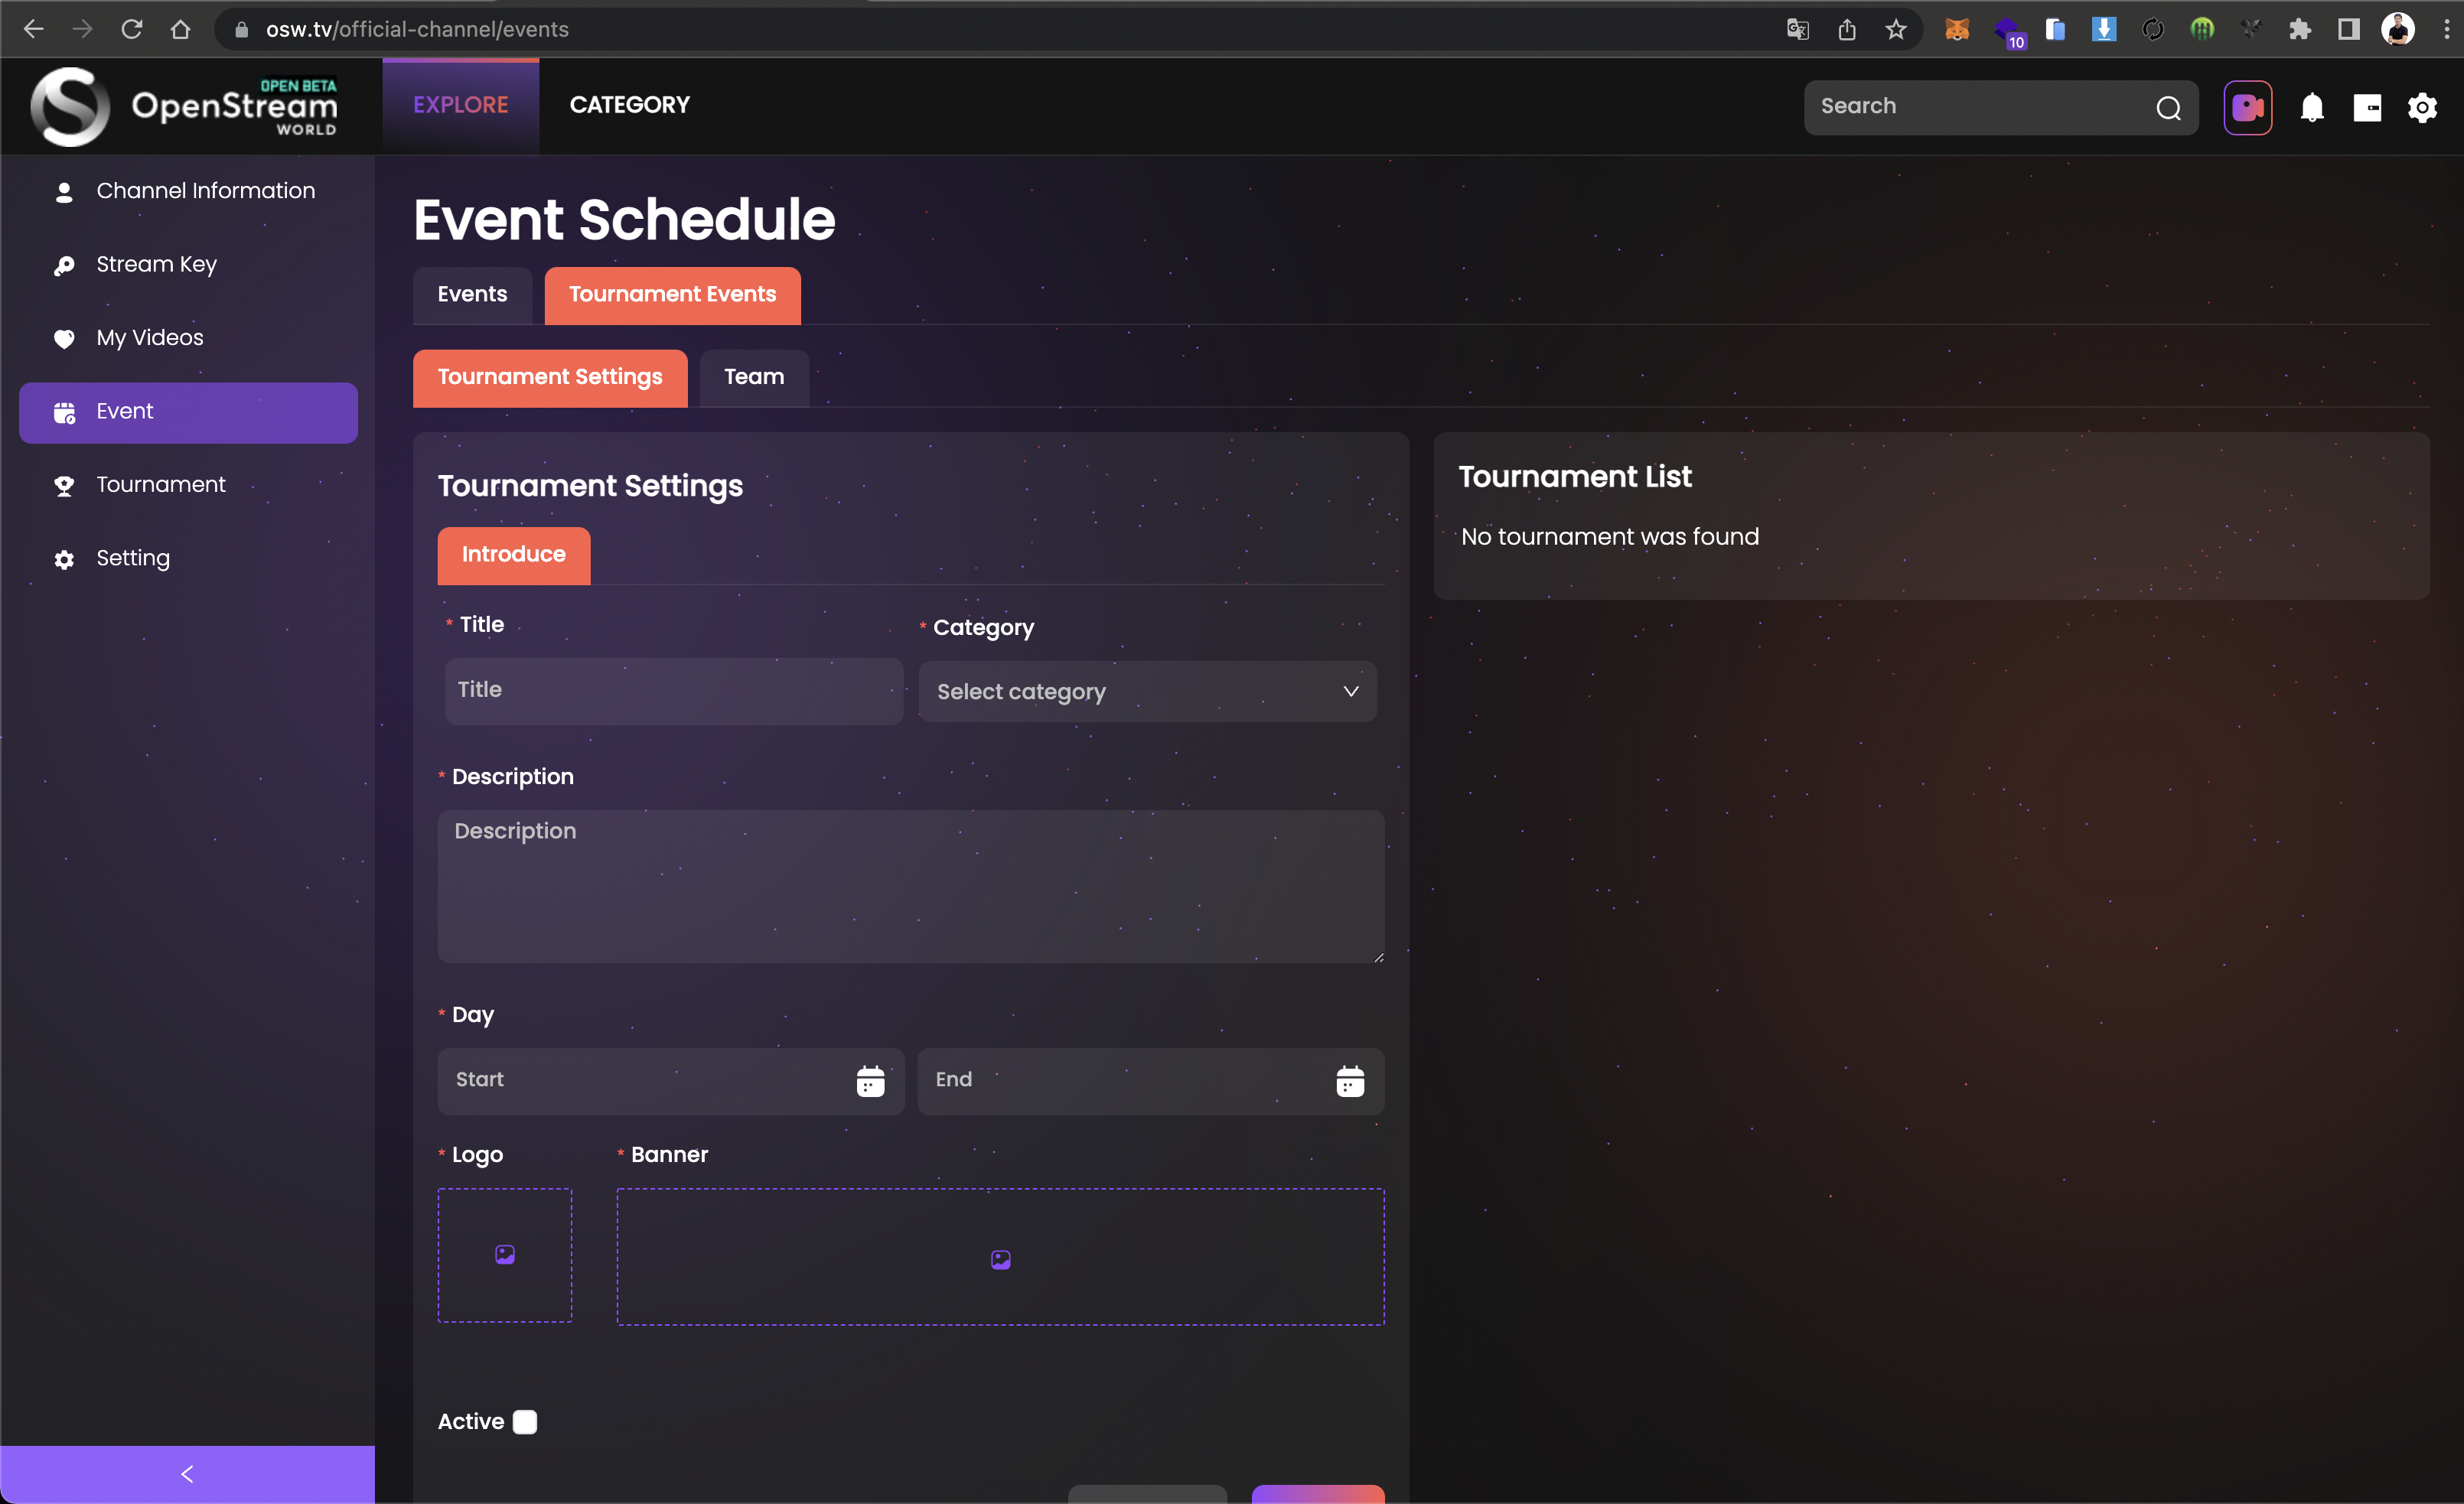Reload the page via the browser refresh icon
Screen dimensions: 2464x1504
click(x=131, y=29)
